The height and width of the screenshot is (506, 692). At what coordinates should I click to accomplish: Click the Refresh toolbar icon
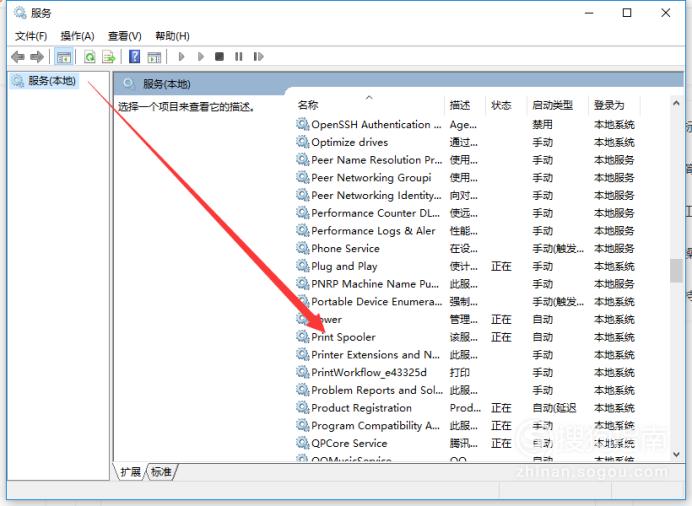click(x=90, y=56)
